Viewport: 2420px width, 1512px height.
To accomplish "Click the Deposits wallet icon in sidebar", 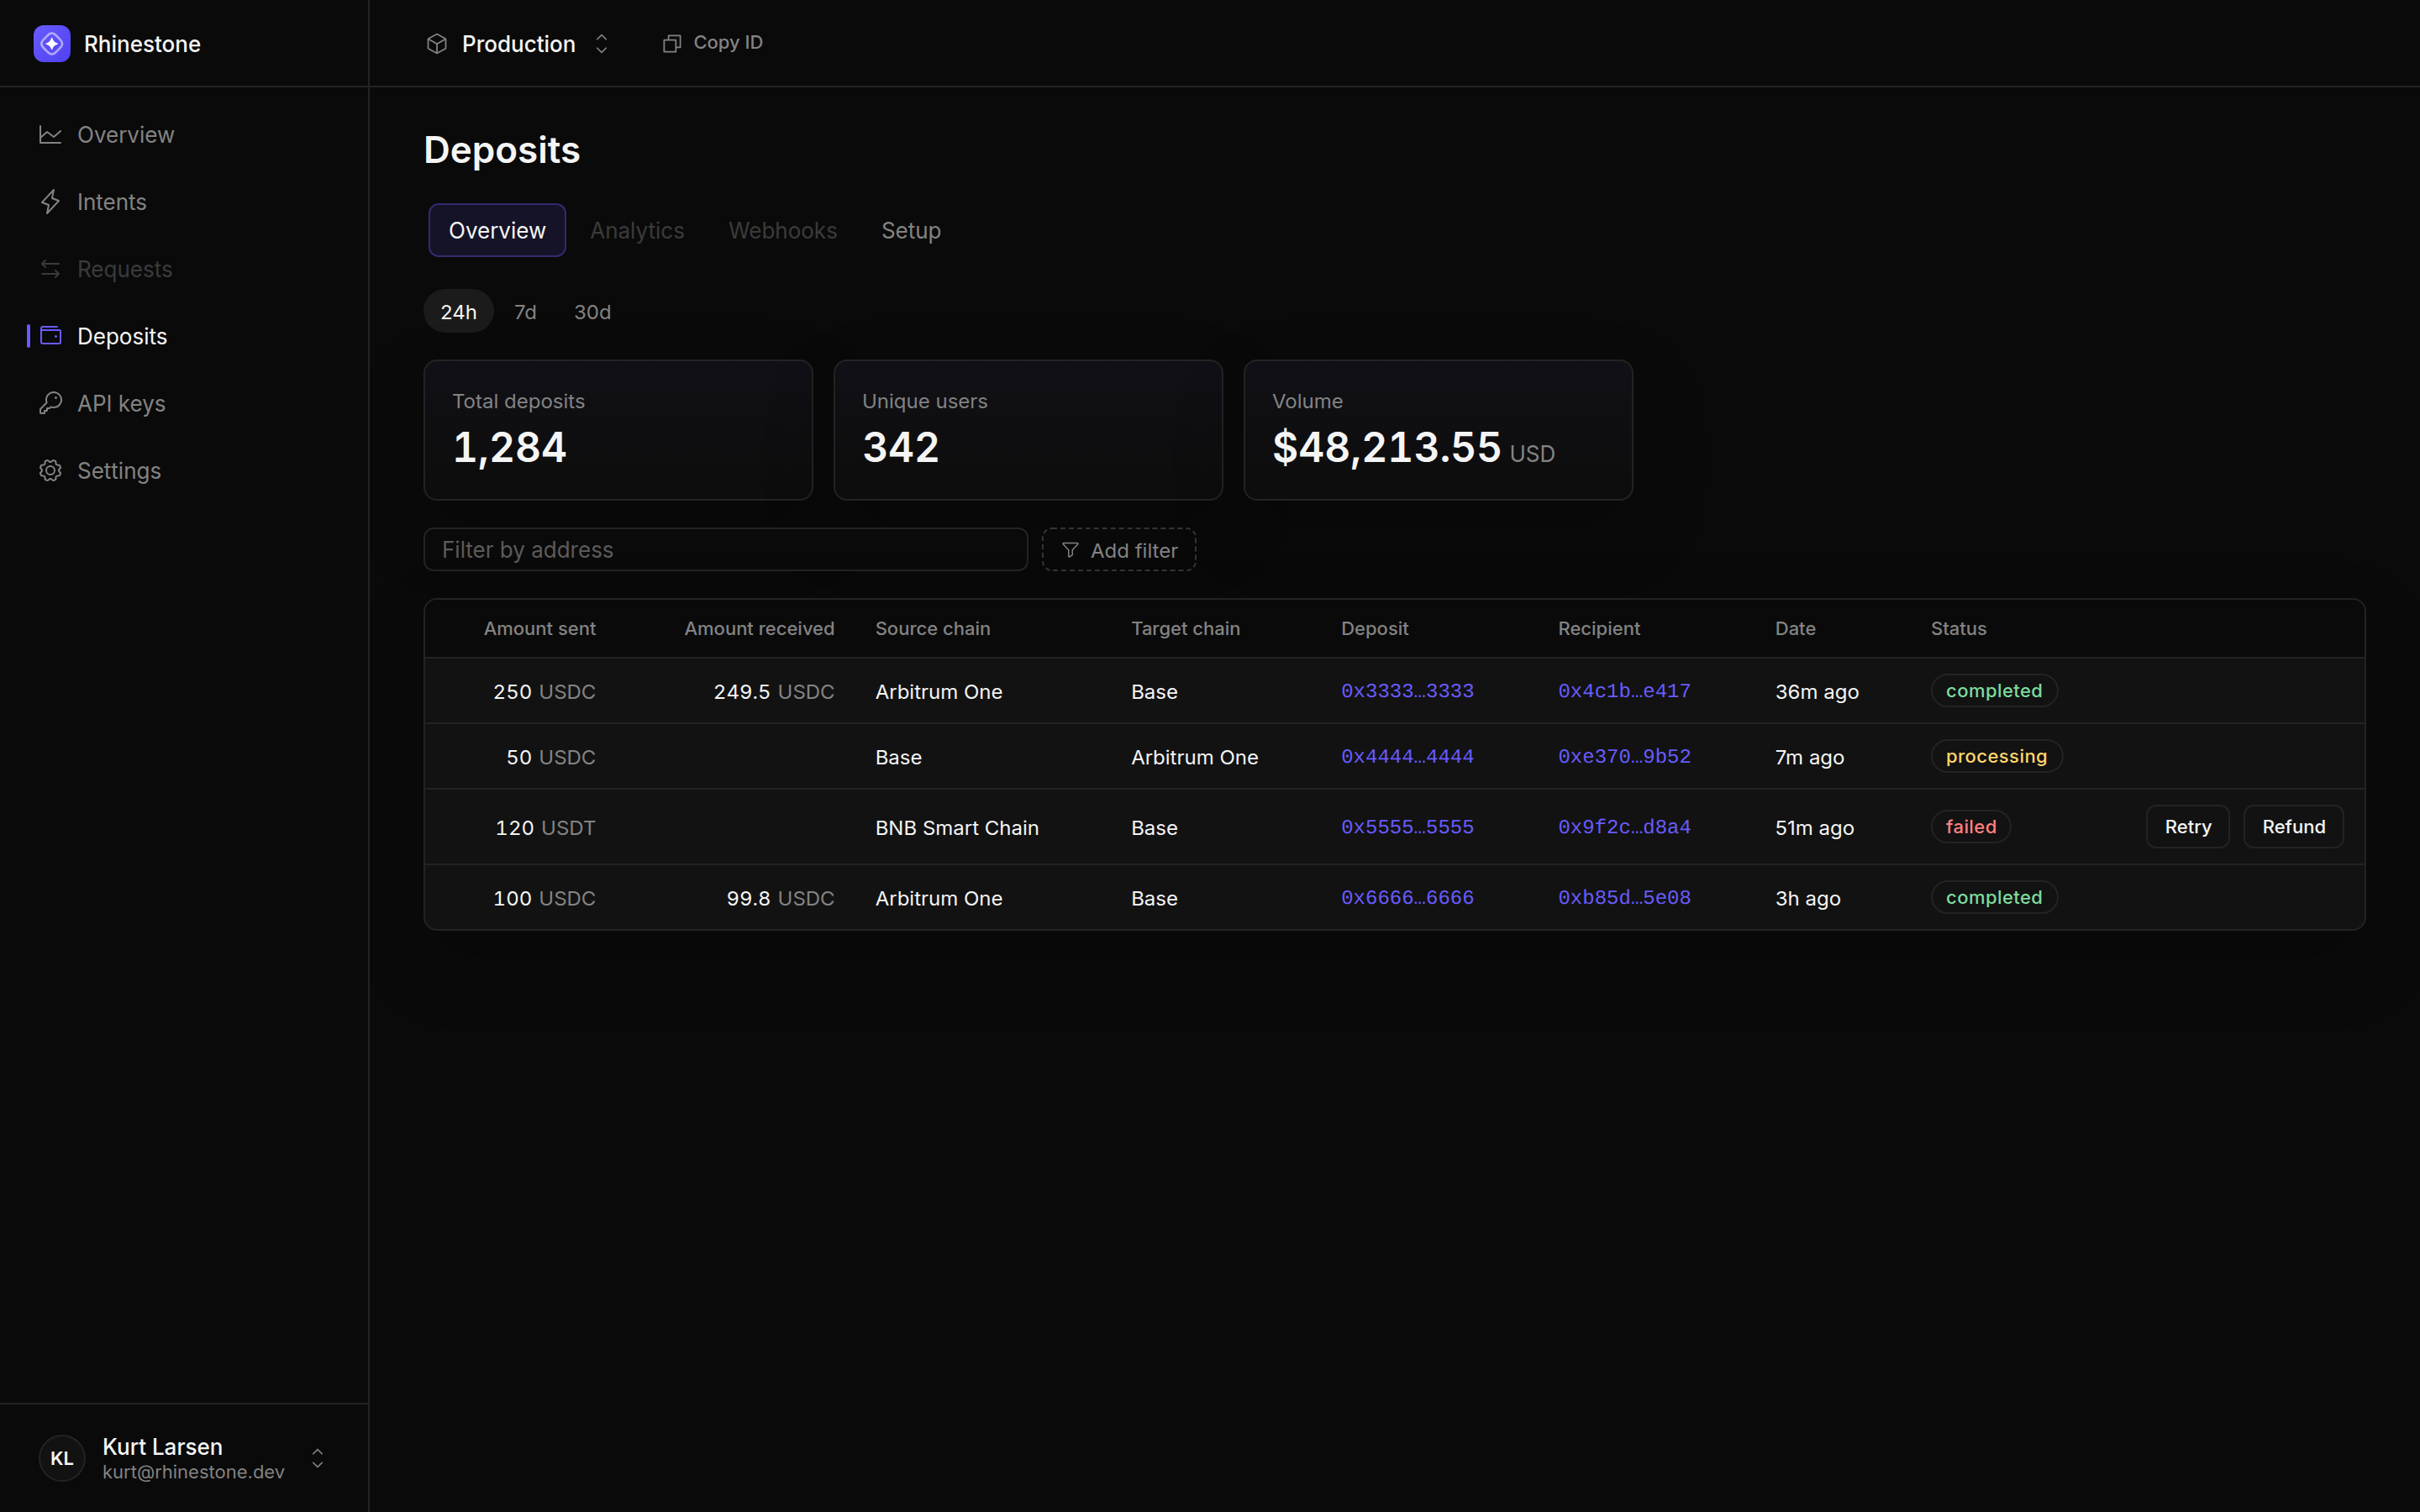I will click(50, 336).
